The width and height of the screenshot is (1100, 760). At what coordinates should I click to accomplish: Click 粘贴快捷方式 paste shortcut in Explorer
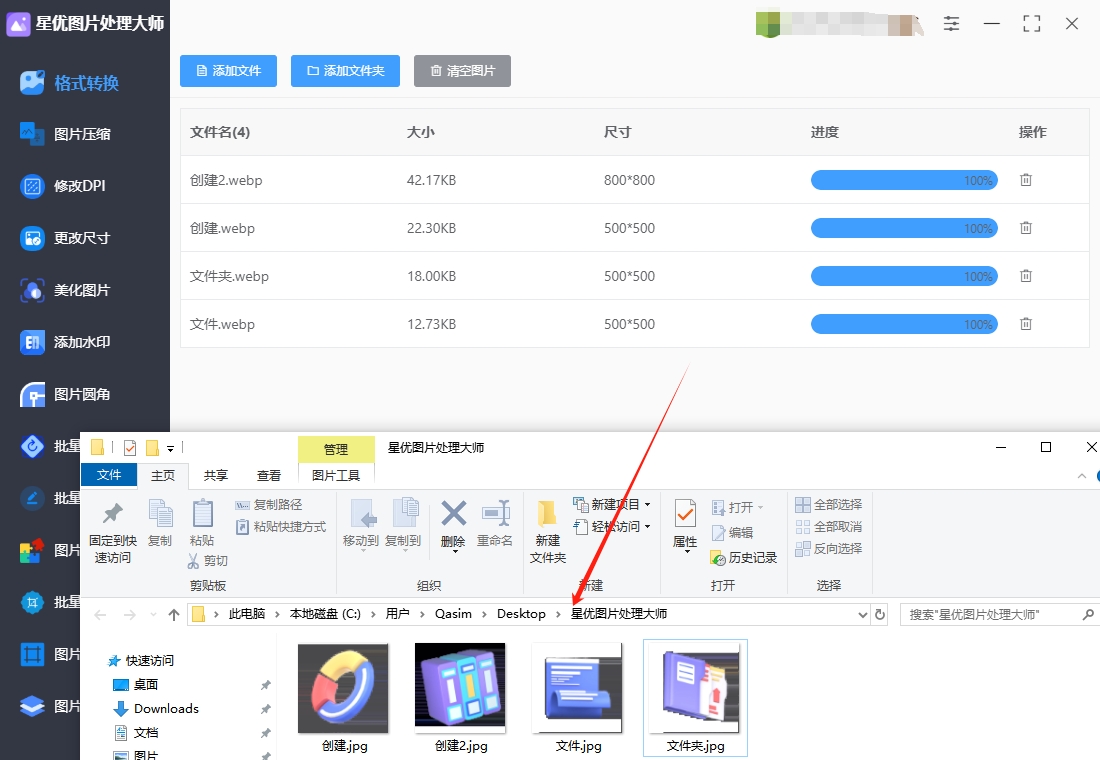281,526
